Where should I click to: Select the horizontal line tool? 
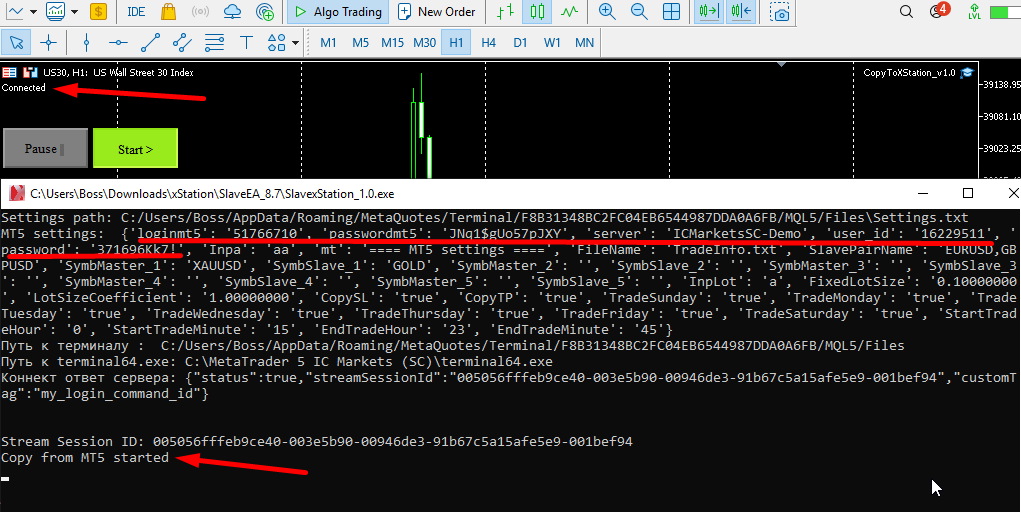tap(118, 42)
